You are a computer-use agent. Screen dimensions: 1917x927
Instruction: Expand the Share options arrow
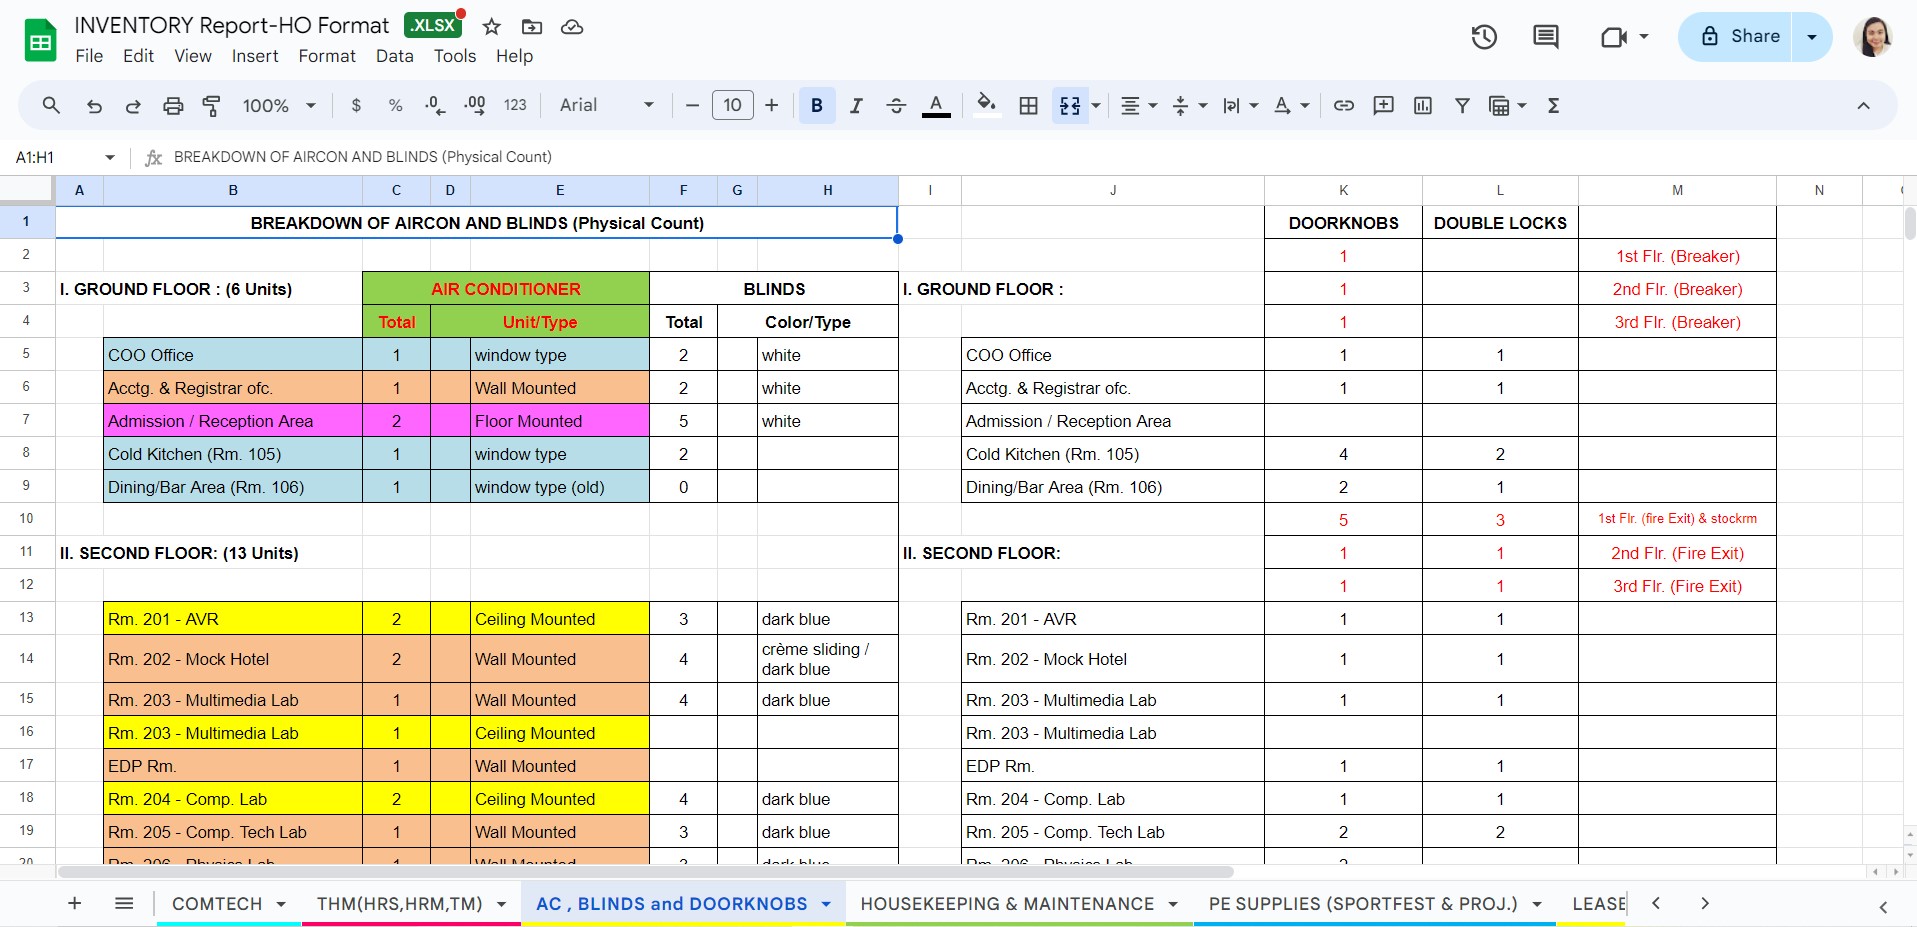1812,37
